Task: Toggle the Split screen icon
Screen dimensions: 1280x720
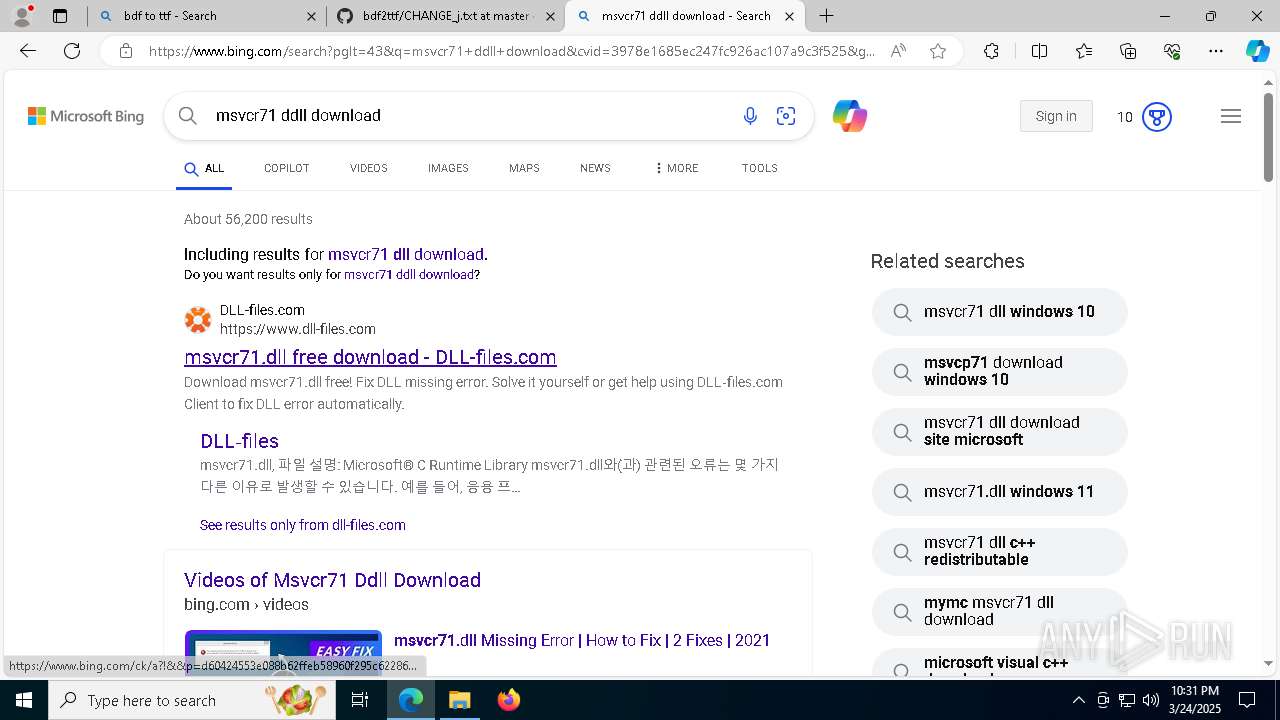Action: (x=1039, y=51)
